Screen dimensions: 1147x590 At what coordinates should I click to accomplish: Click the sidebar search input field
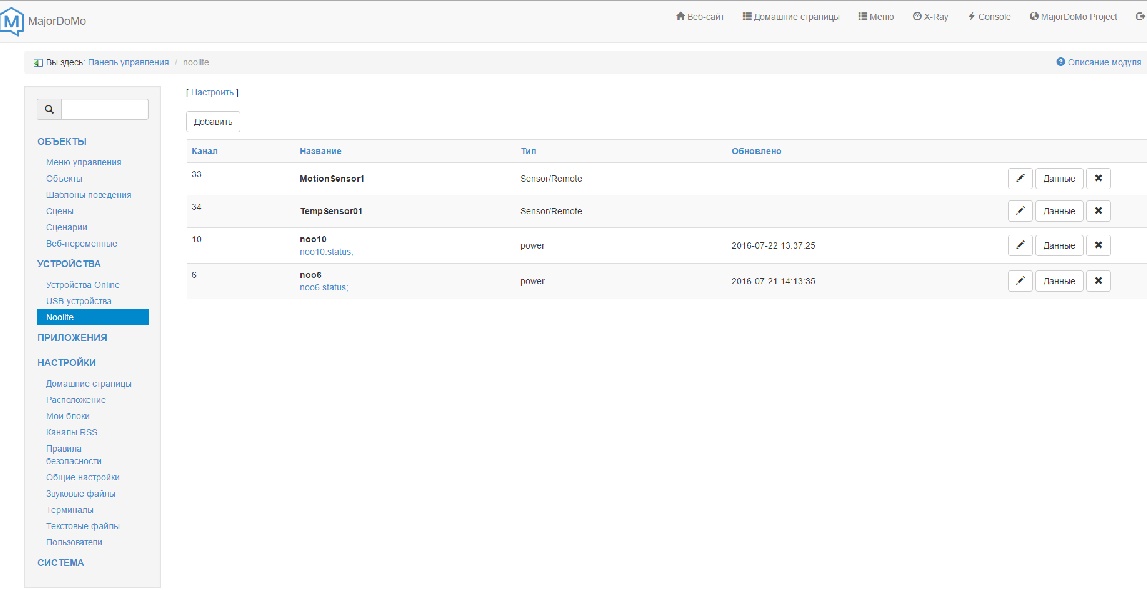point(105,109)
